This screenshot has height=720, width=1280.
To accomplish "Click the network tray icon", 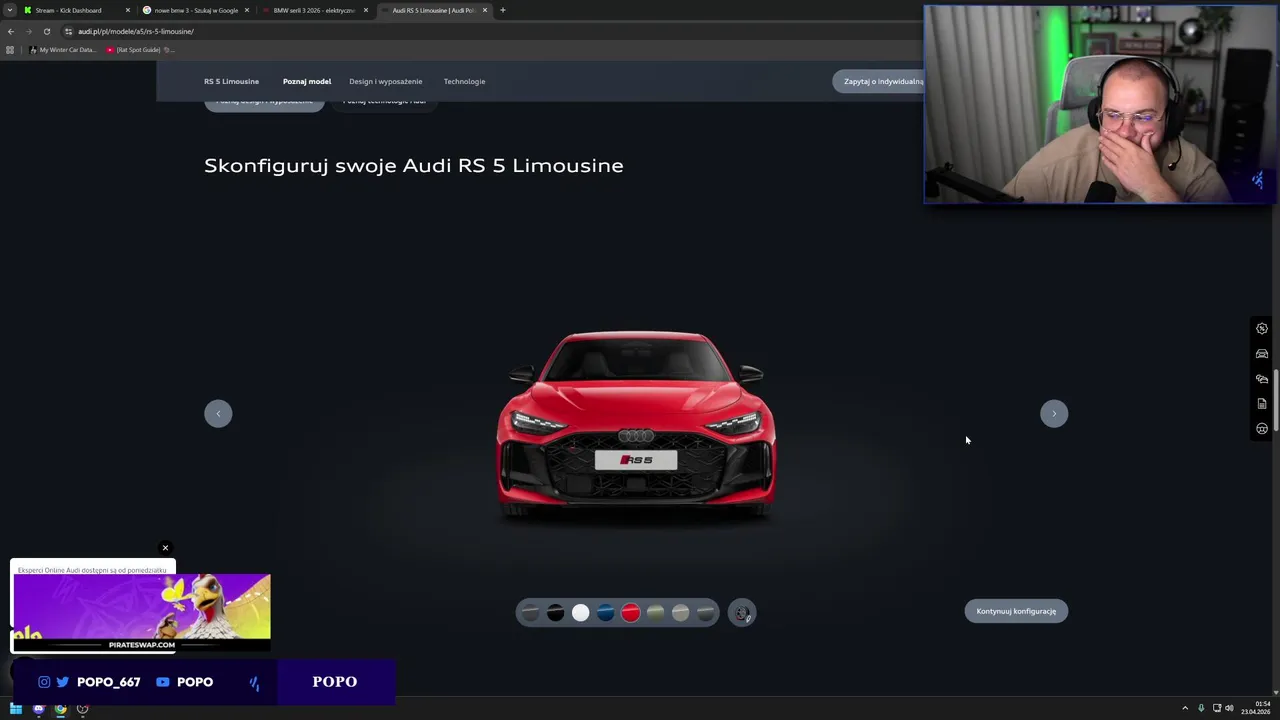I will click(x=1216, y=709).
